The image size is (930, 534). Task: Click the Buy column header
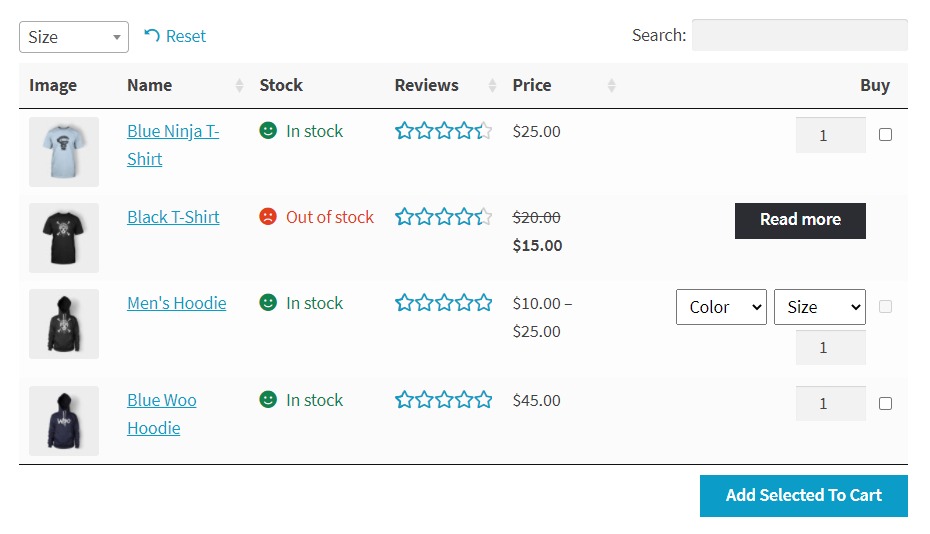pyautogui.click(x=875, y=85)
